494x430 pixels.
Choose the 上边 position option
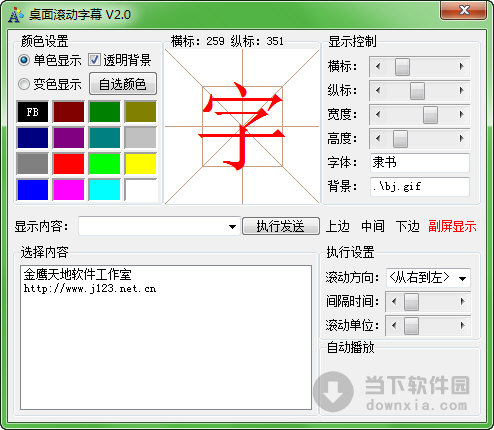(337, 226)
